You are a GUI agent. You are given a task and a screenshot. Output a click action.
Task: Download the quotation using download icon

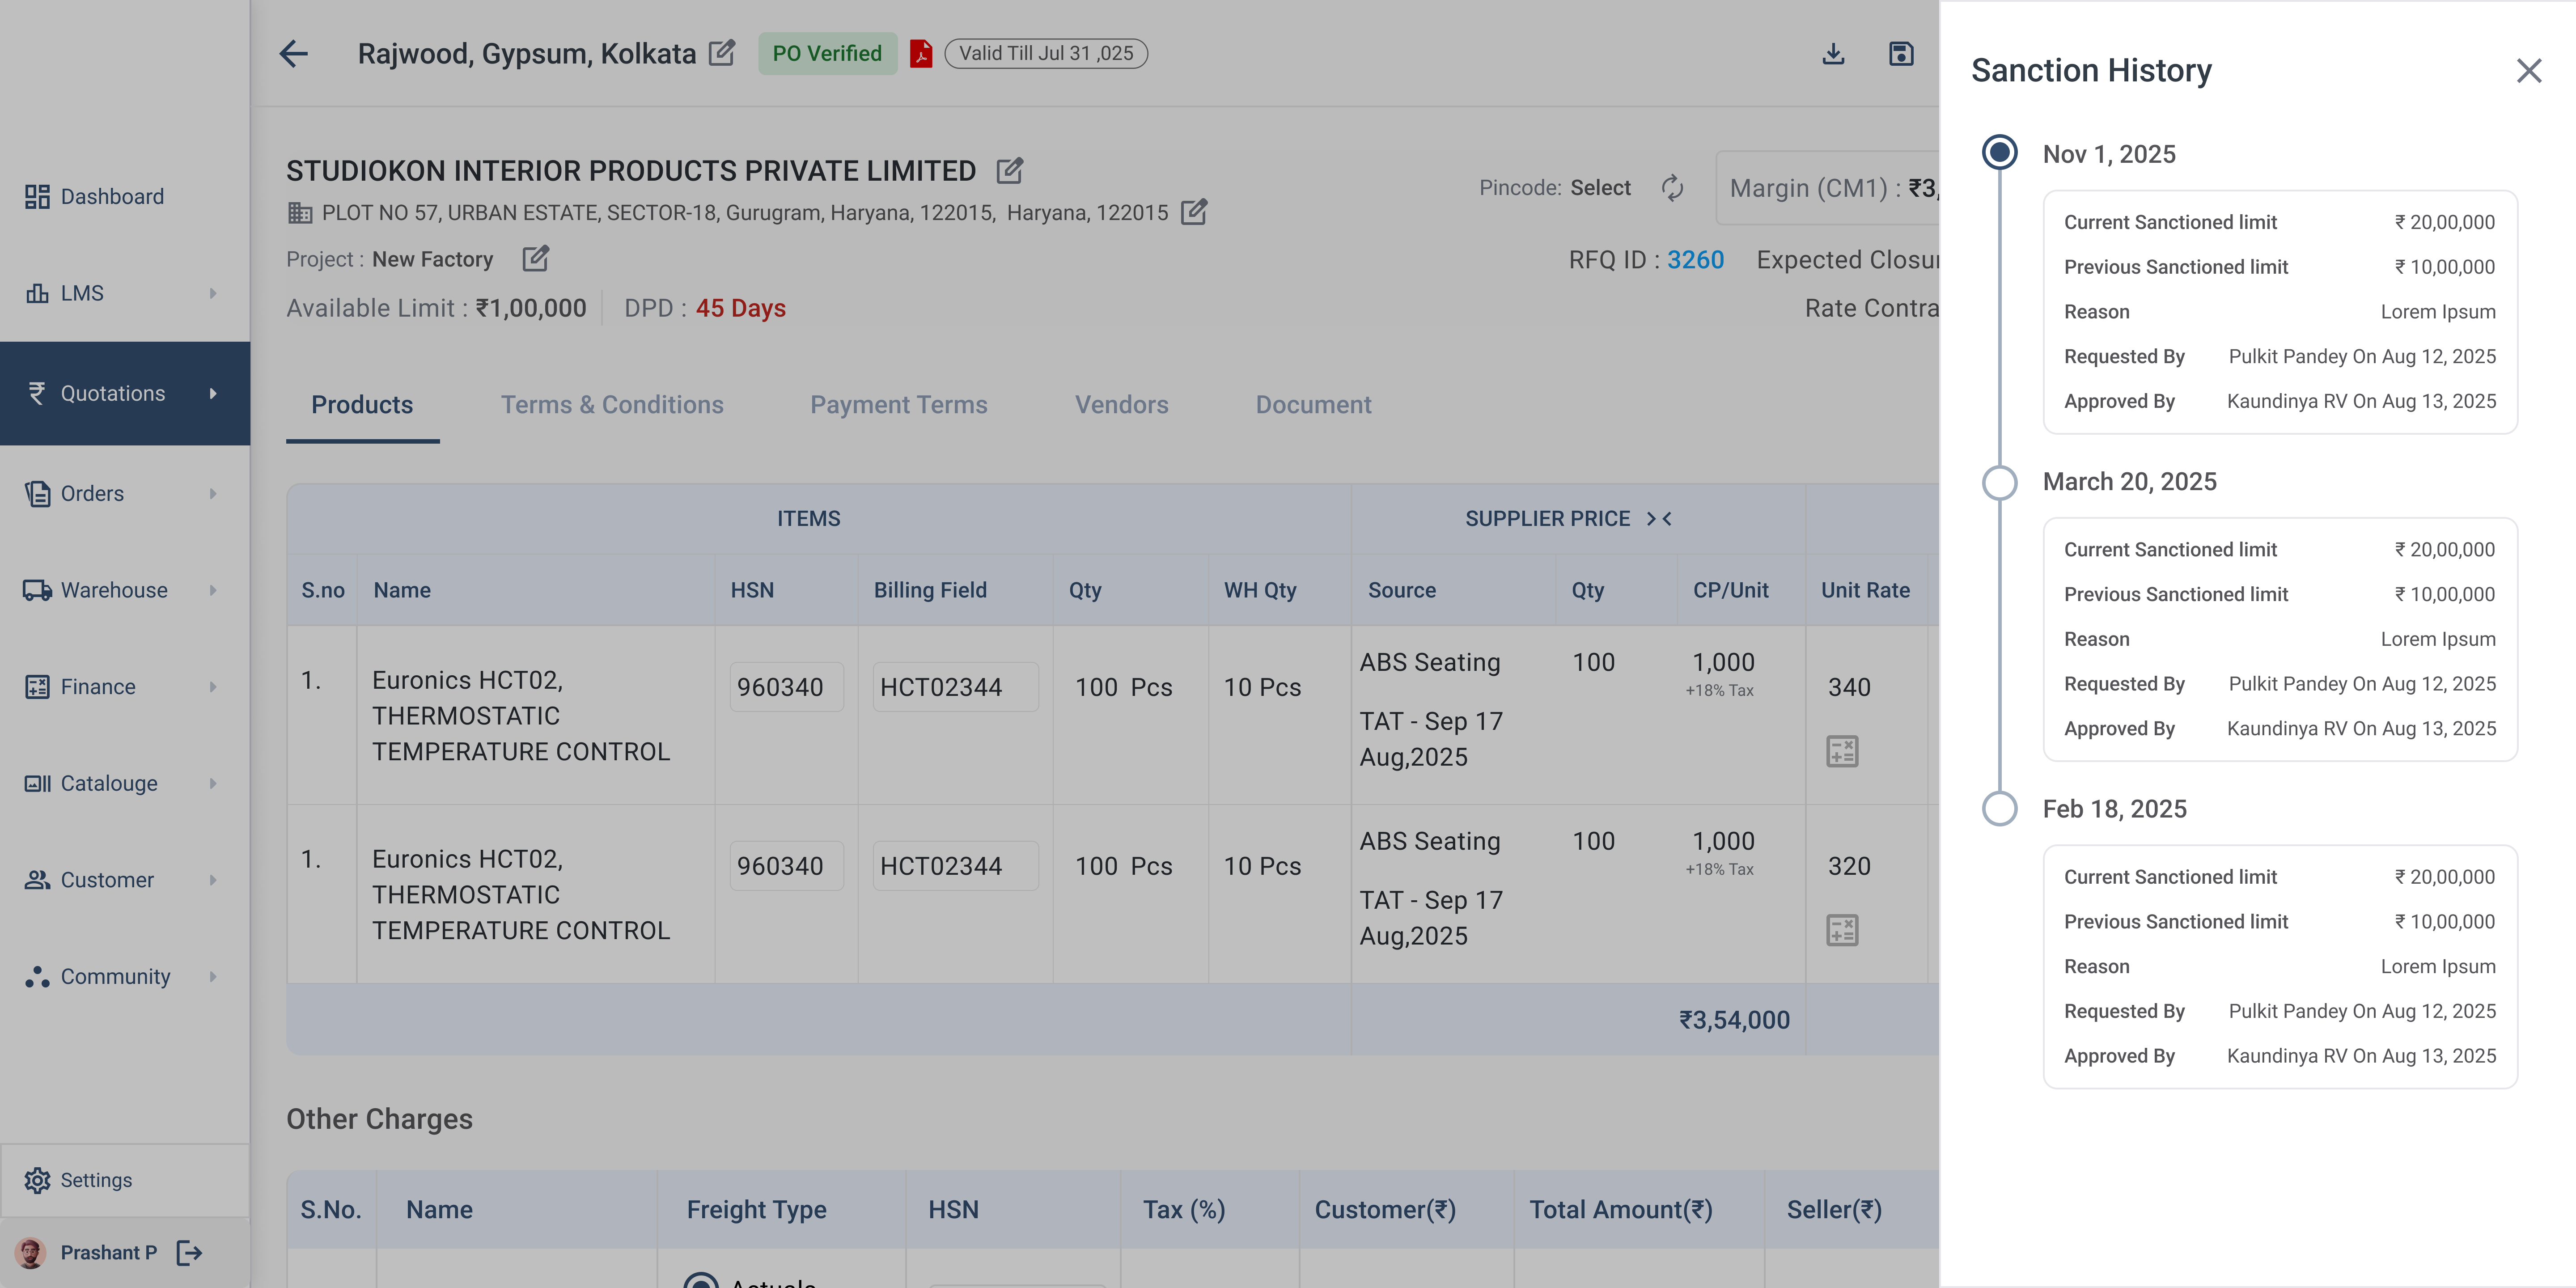click(x=1833, y=53)
